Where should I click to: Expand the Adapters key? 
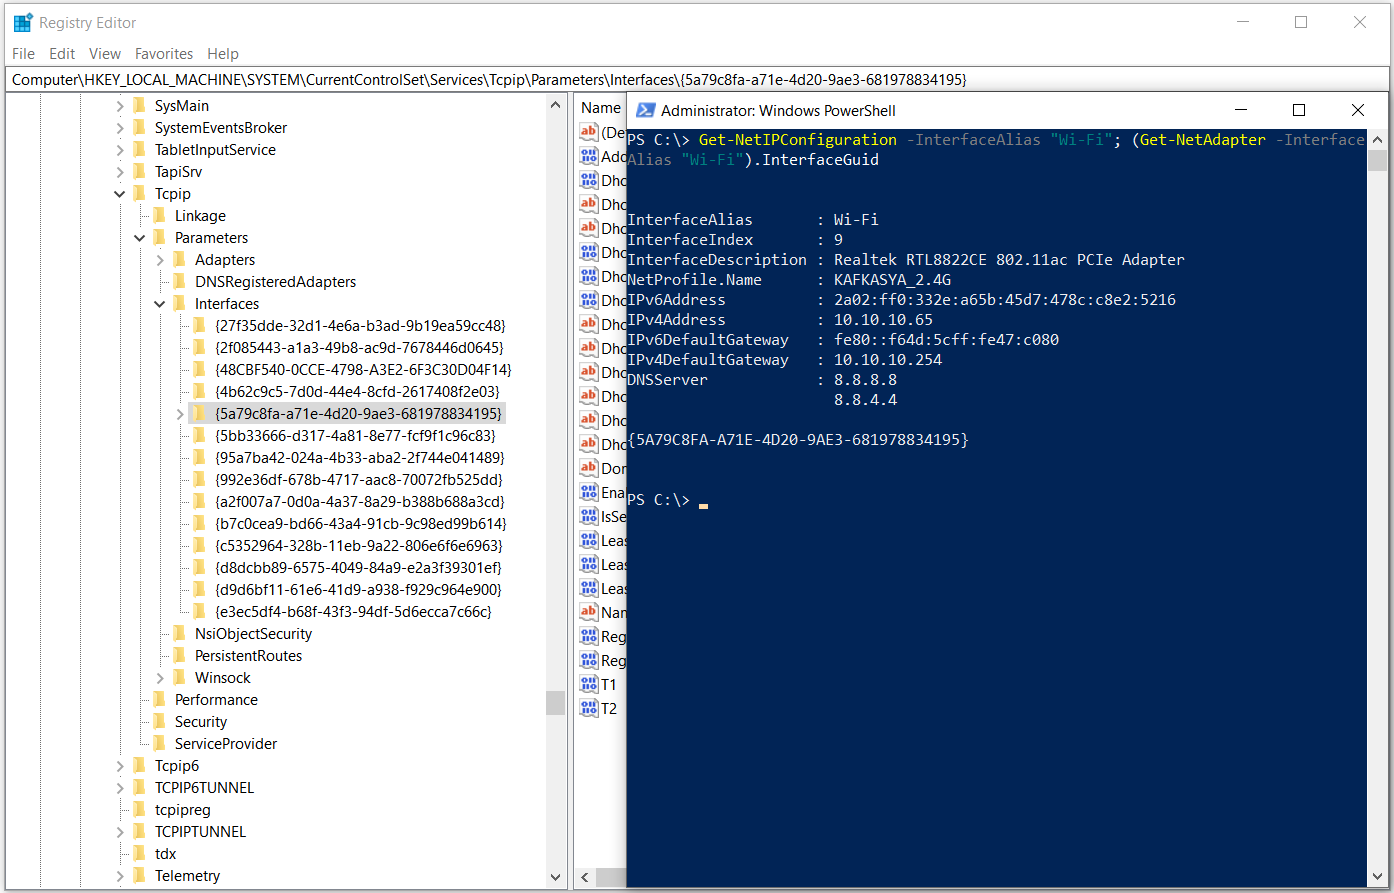[160, 260]
